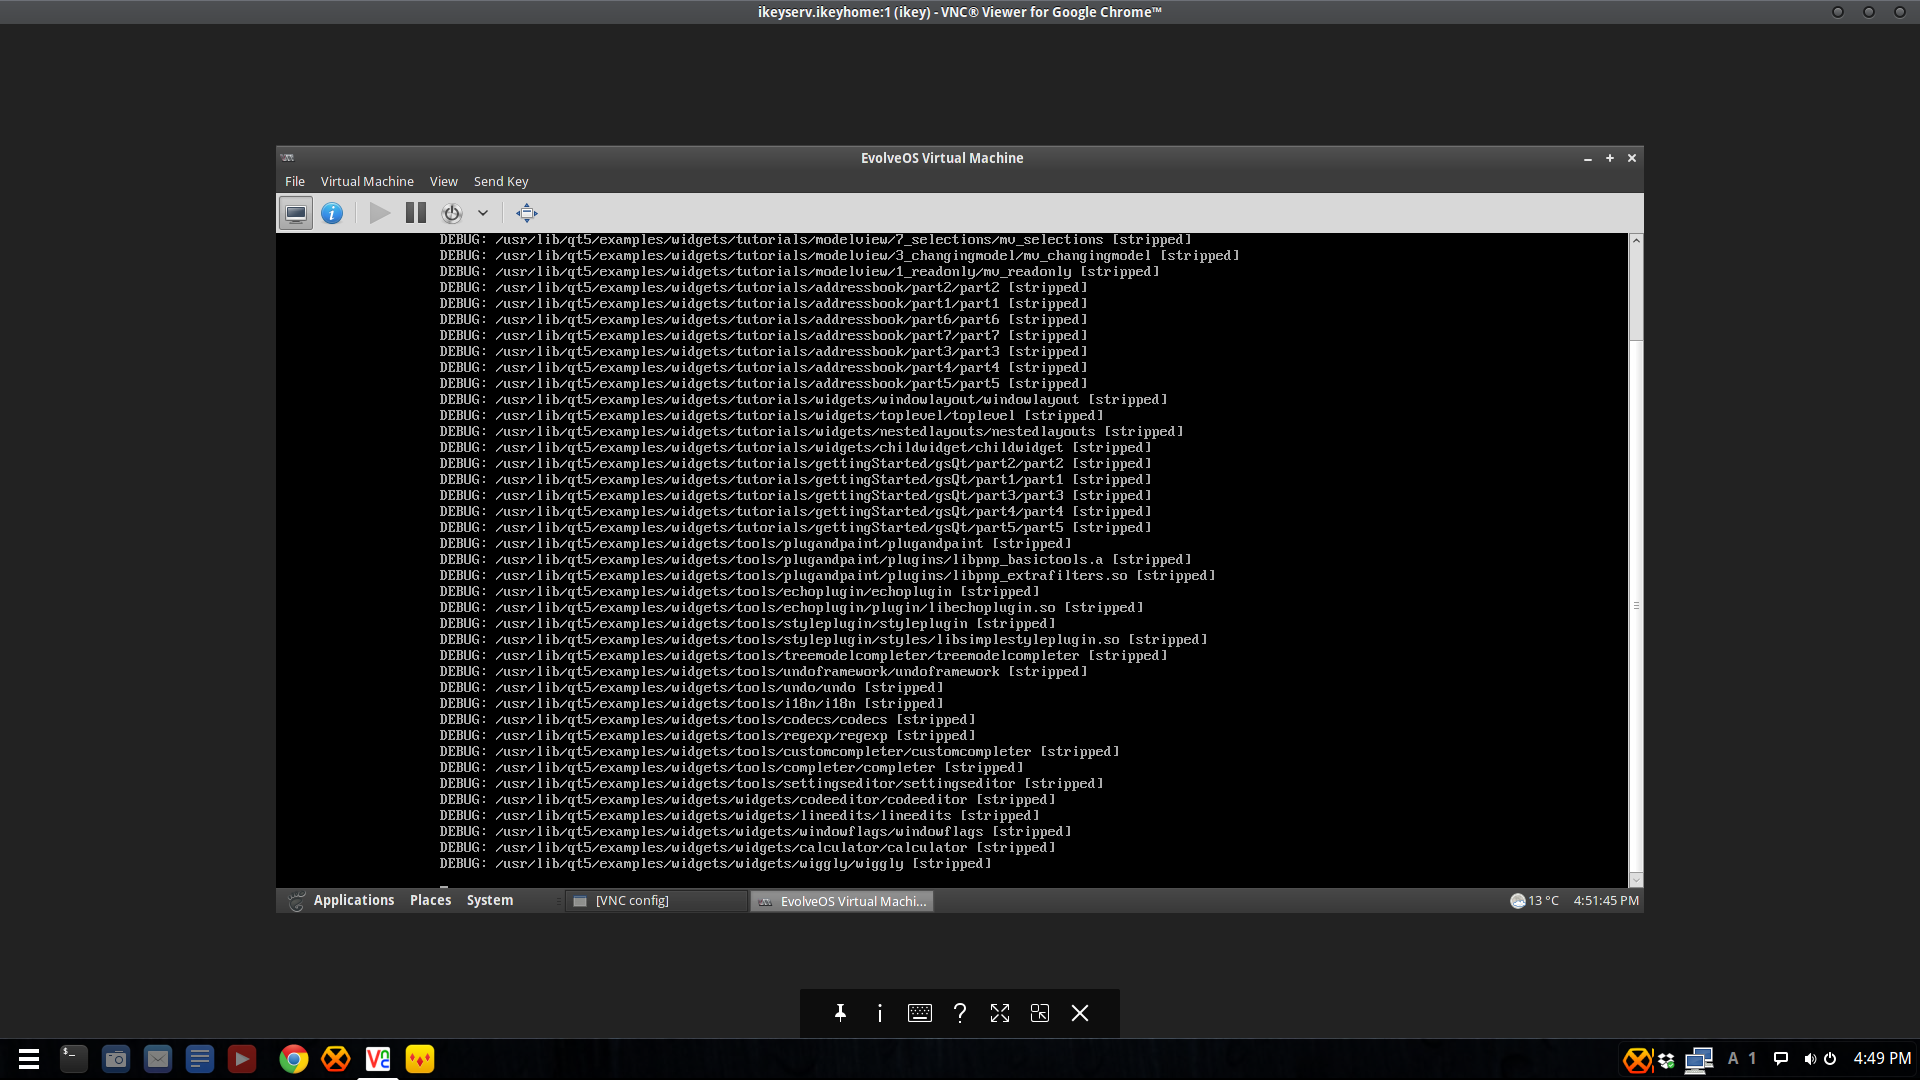The height and width of the screenshot is (1080, 1920).
Task: Open Dropbox tray icon
Action: click(1666, 1060)
